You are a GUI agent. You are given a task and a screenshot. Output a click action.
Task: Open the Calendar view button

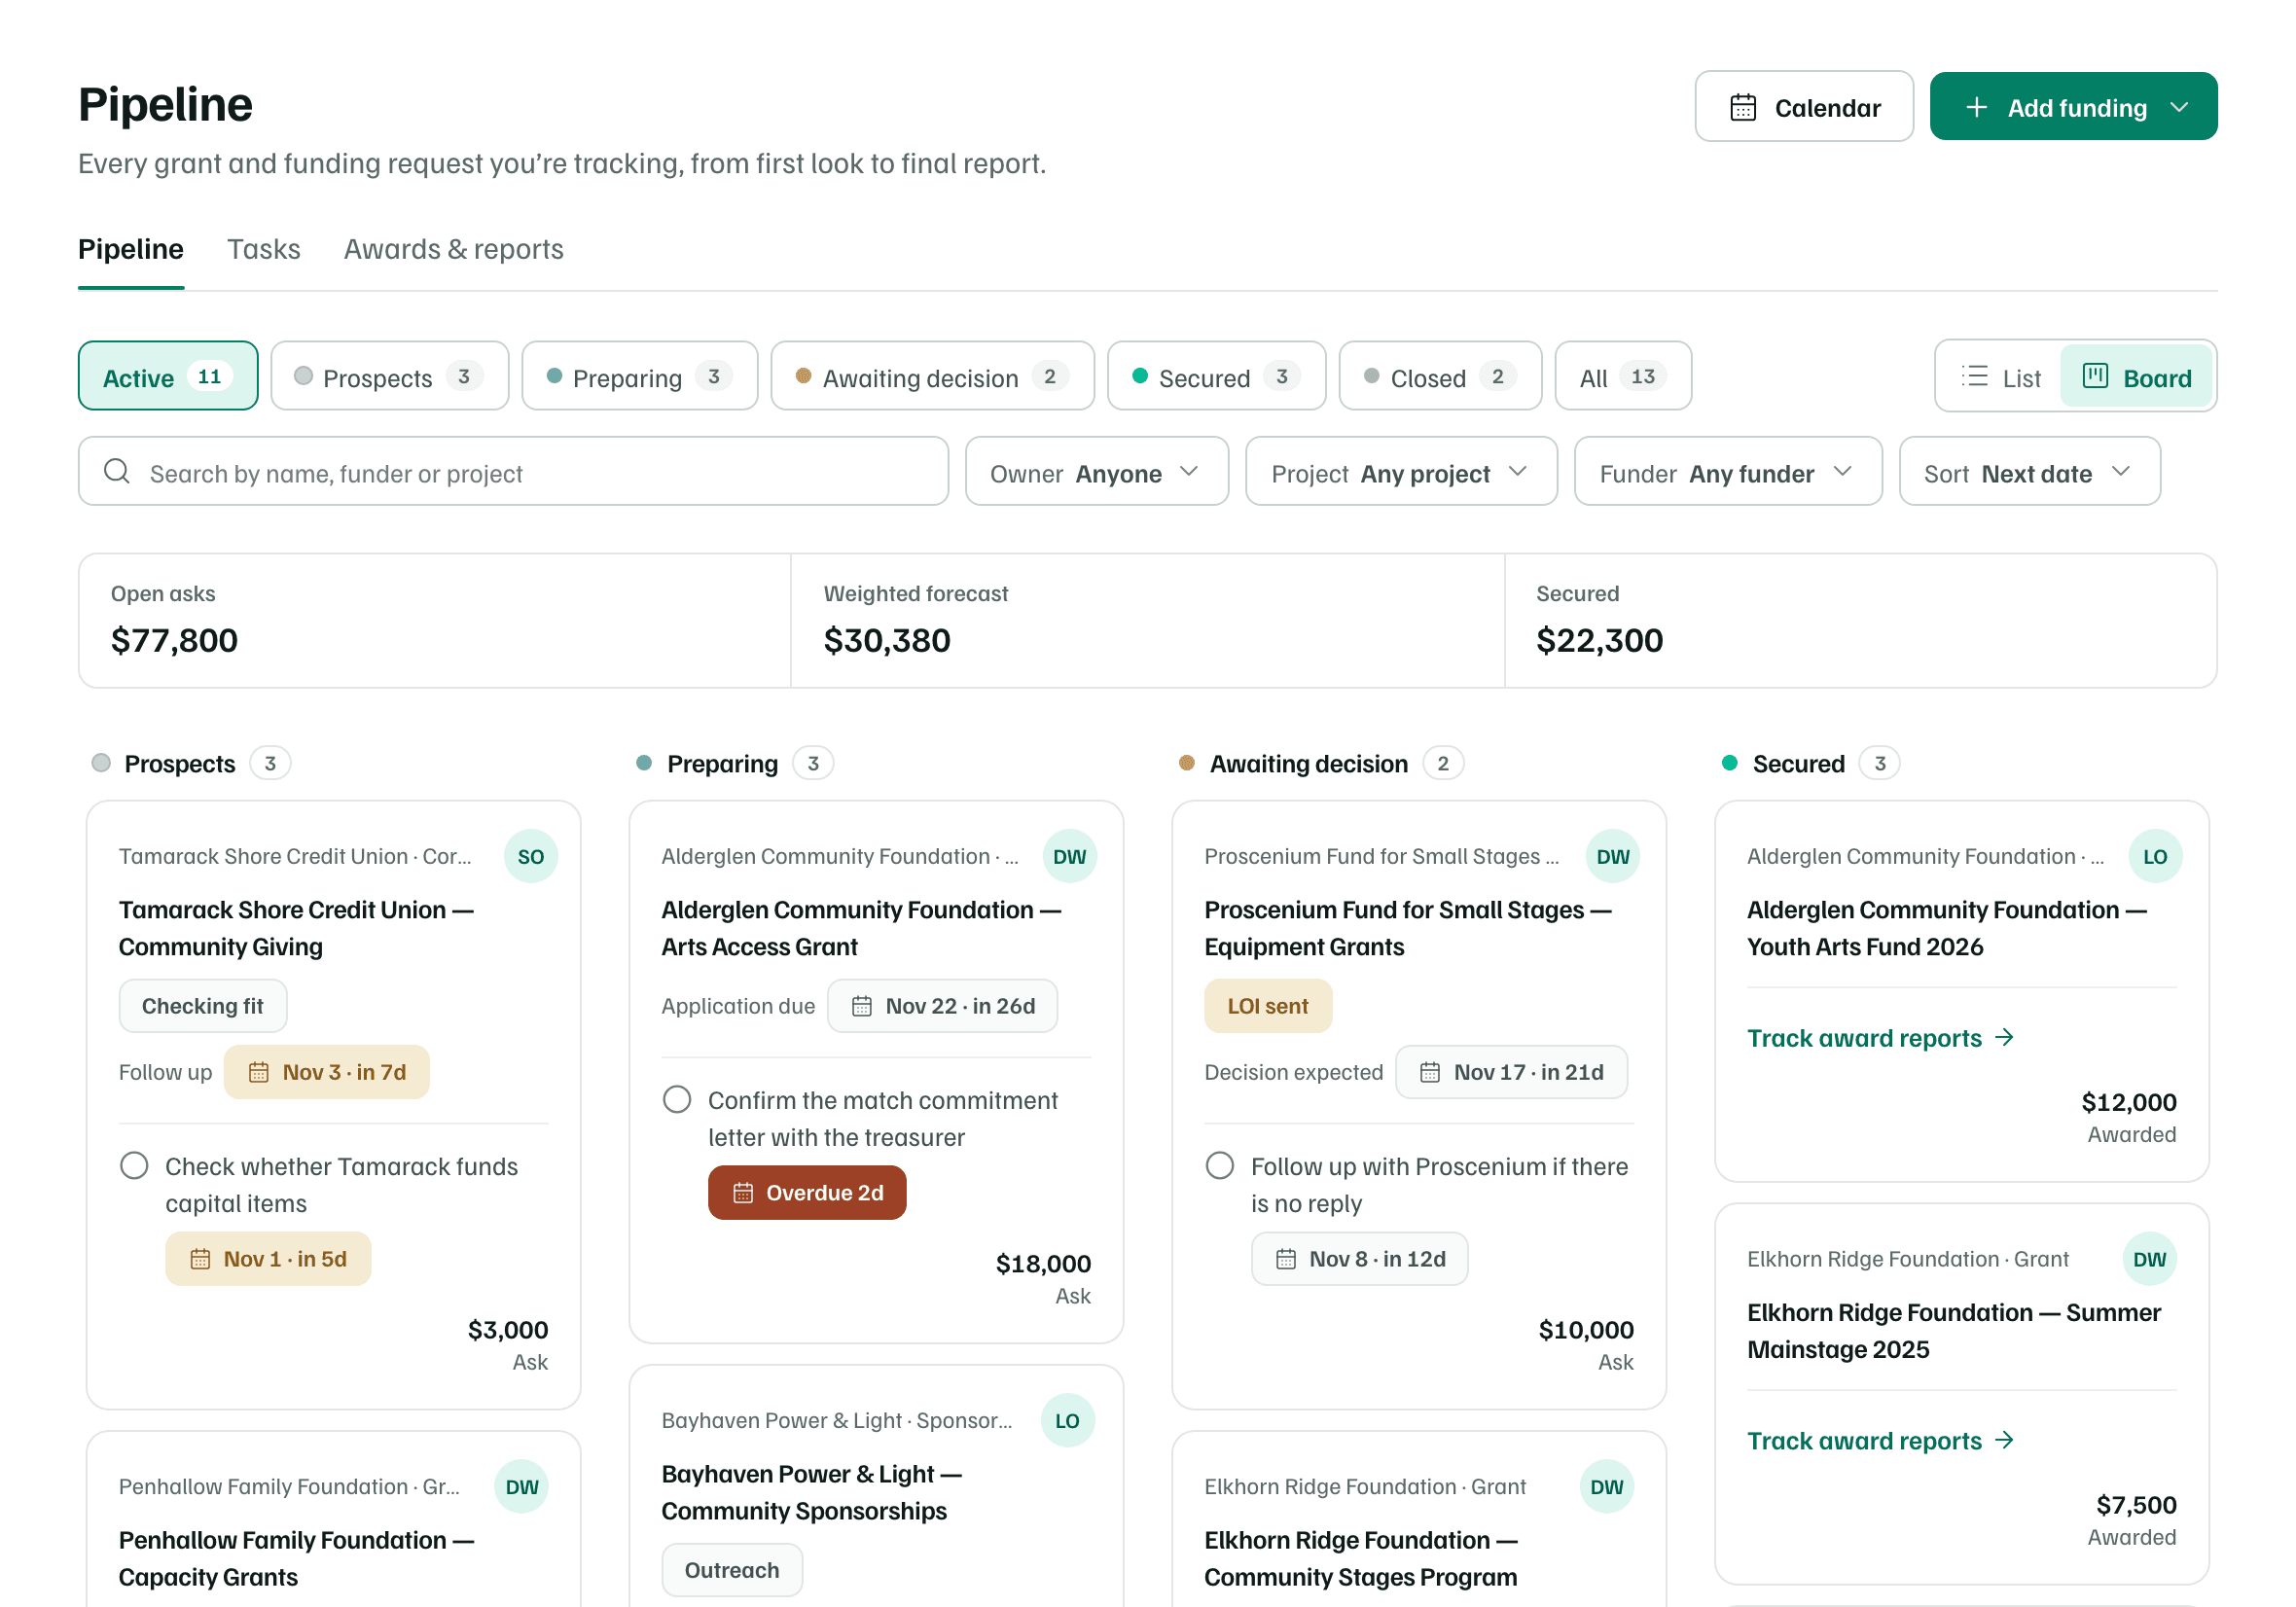pyautogui.click(x=1803, y=107)
